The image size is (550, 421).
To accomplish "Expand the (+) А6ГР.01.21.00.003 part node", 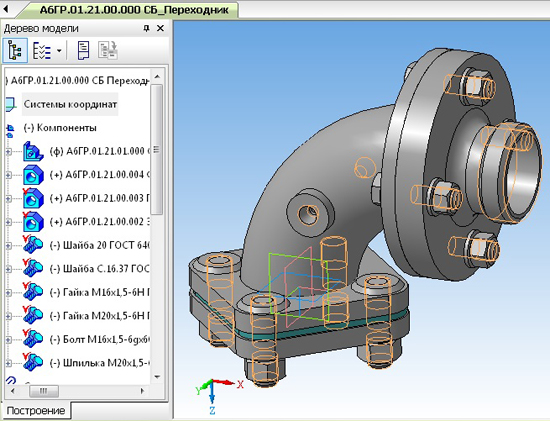I will click(8, 199).
